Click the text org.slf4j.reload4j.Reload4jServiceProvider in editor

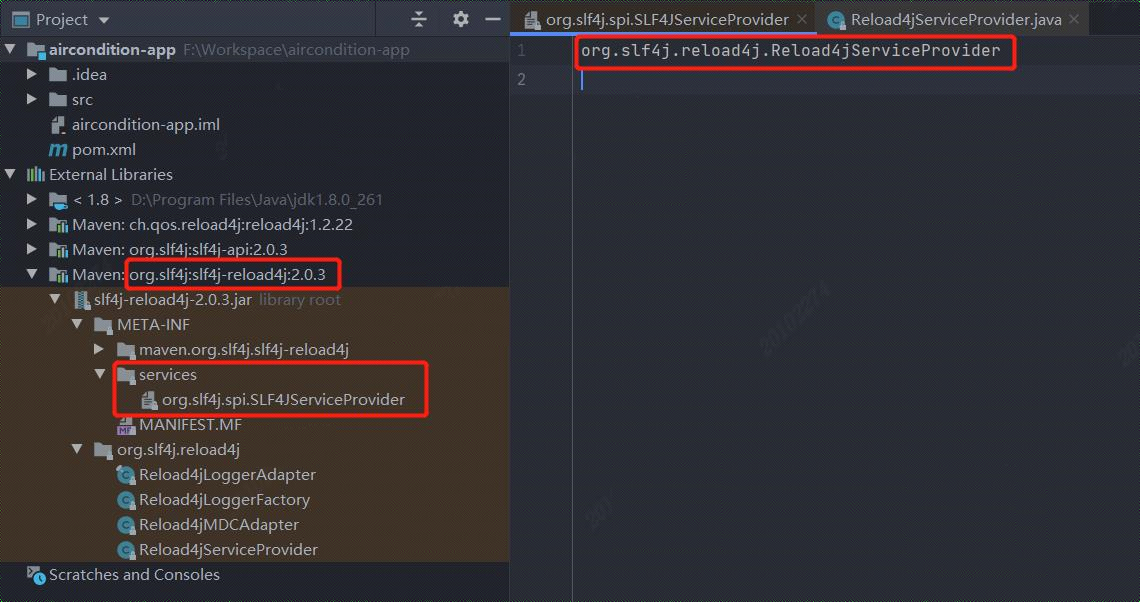[790, 50]
